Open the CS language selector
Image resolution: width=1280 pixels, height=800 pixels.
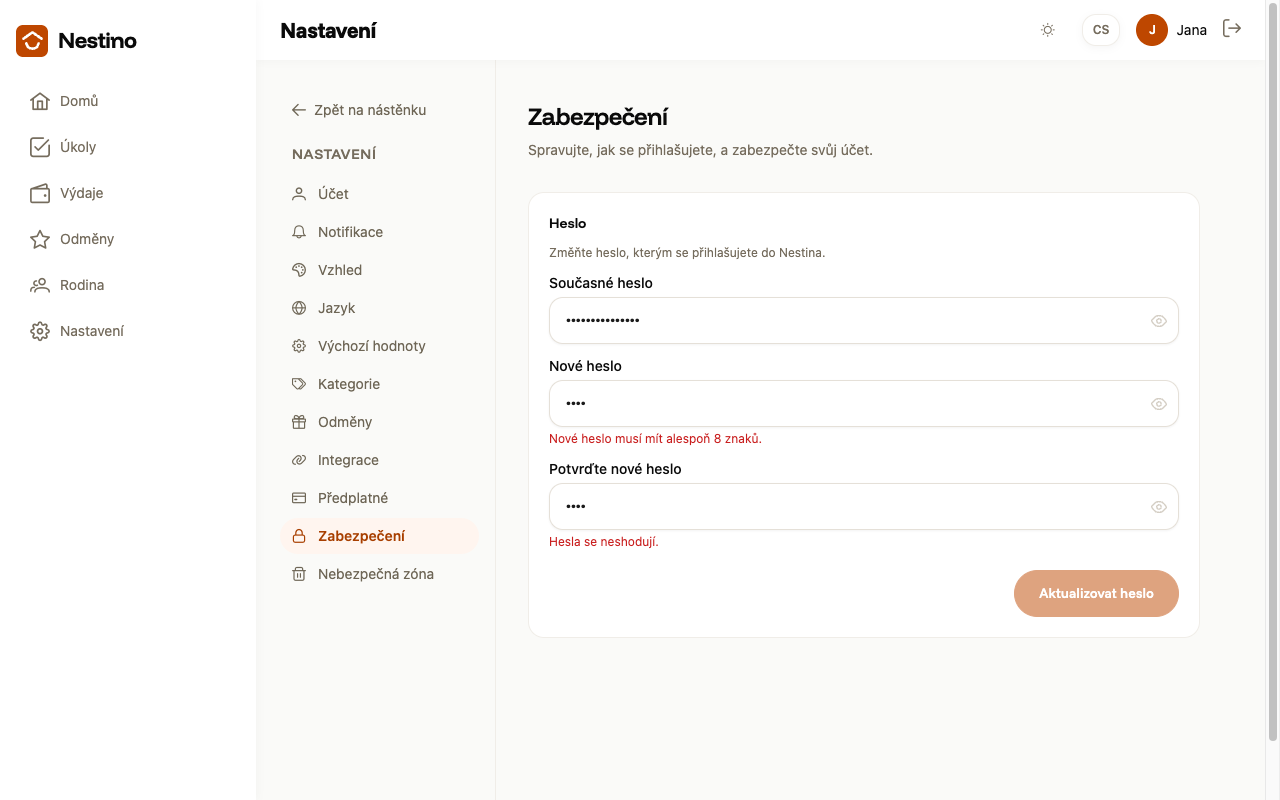click(x=1101, y=30)
